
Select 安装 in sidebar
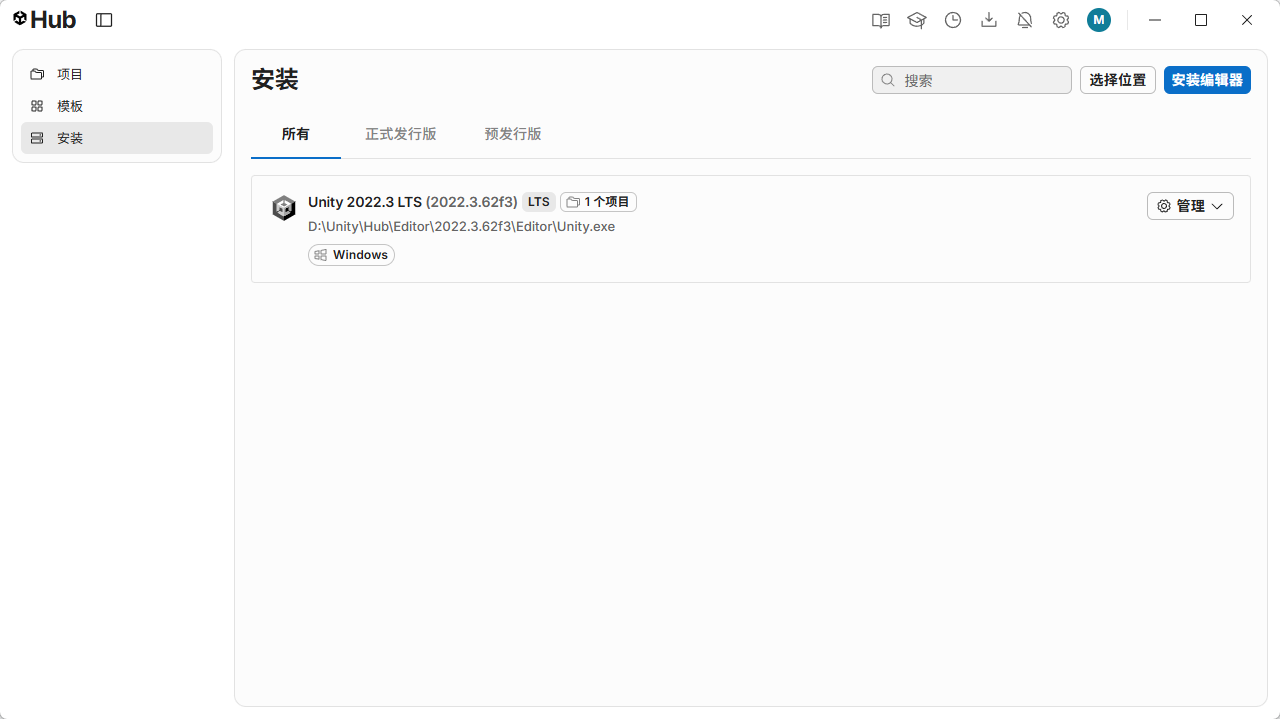point(117,138)
